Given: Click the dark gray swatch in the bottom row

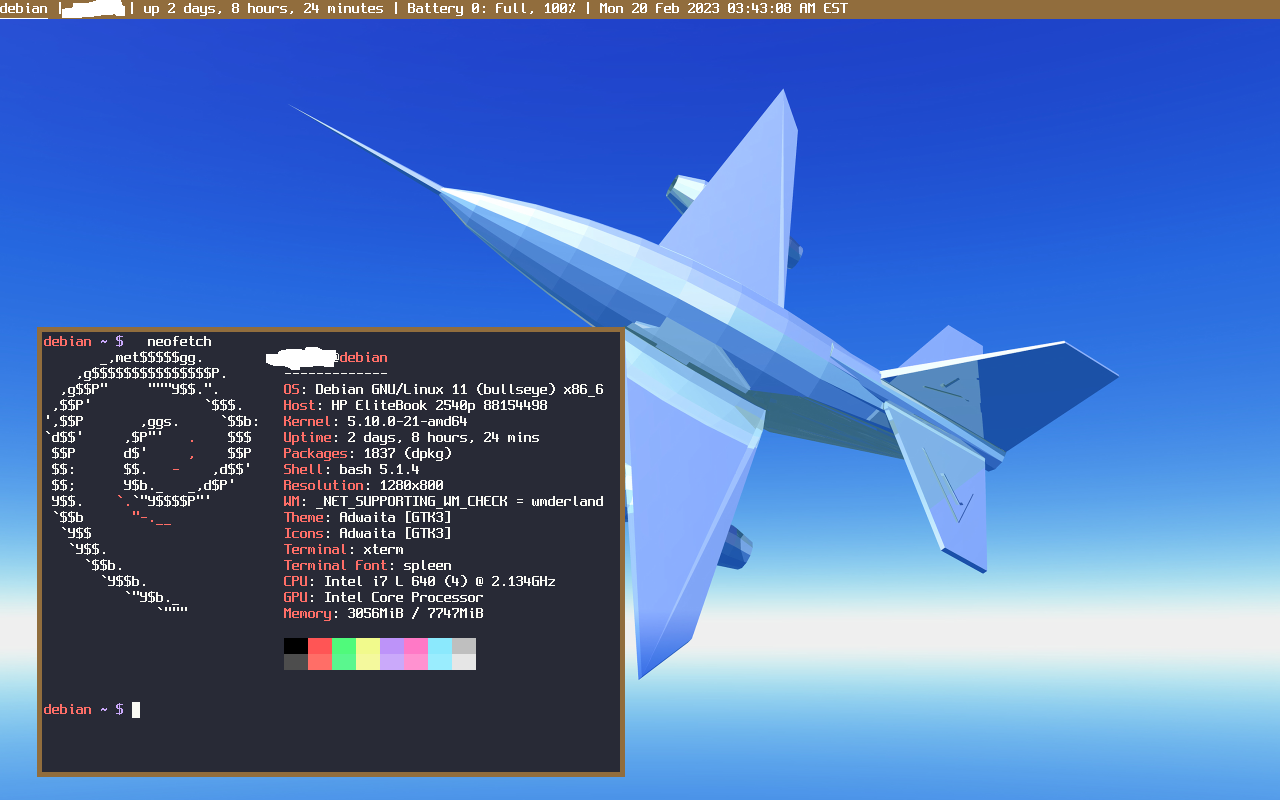Looking at the screenshot, I should [296, 662].
